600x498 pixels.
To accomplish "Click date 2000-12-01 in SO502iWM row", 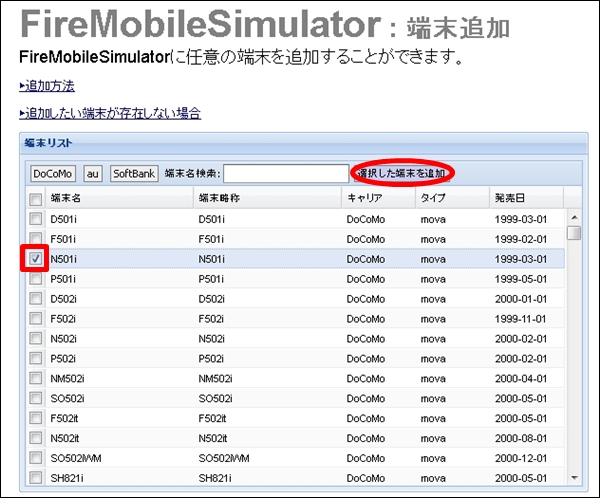I will [521, 458].
